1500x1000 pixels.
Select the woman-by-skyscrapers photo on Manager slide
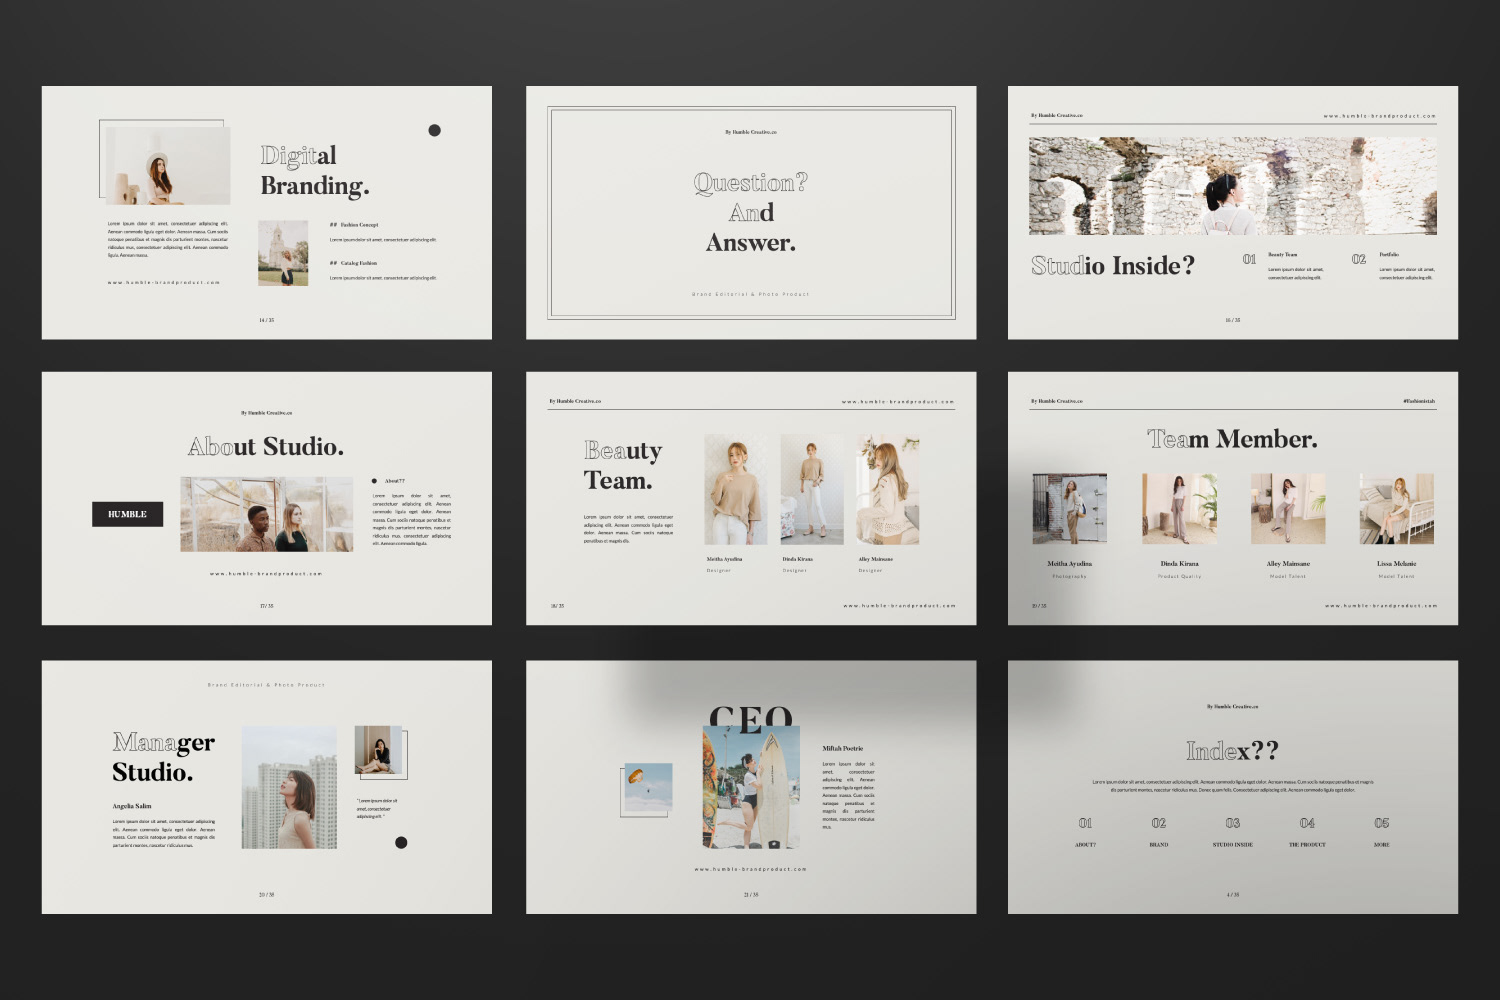tap(289, 788)
